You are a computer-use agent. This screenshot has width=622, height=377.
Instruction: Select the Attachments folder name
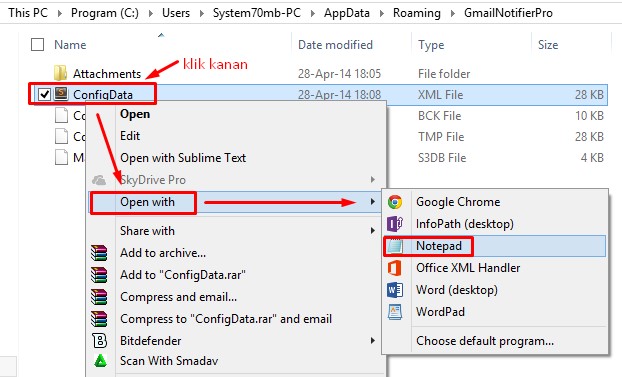(x=107, y=74)
